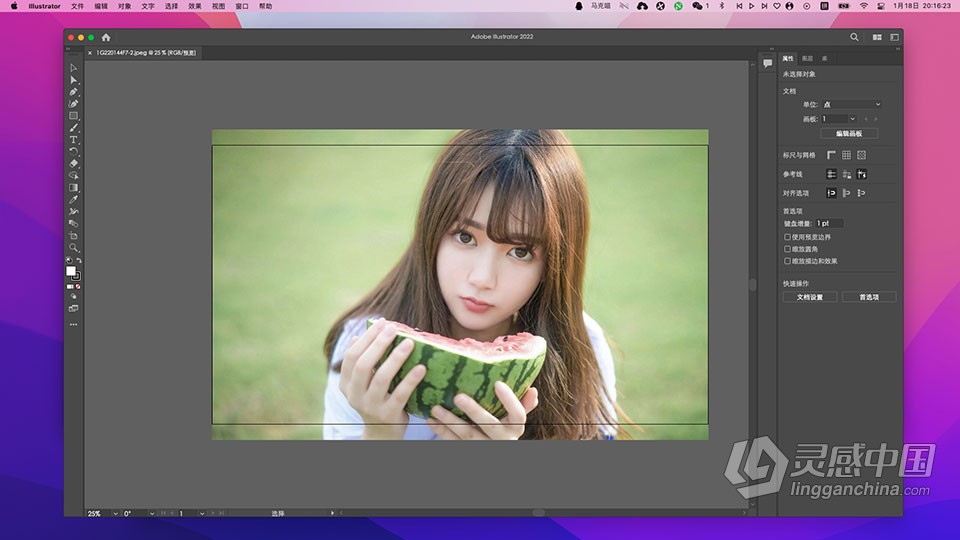Enable the 使用预览边界 checkbox
Screen dimensions: 960x540
(x=787, y=237)
